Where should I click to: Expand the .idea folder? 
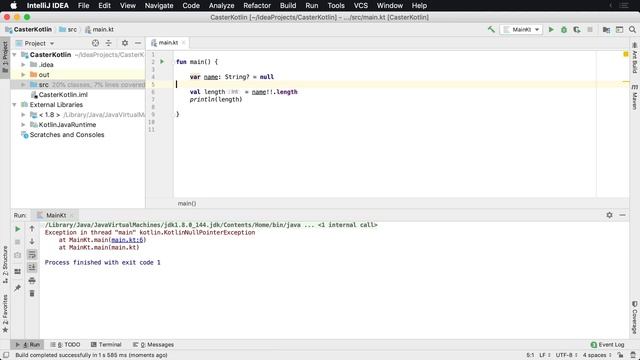(23, 64)
